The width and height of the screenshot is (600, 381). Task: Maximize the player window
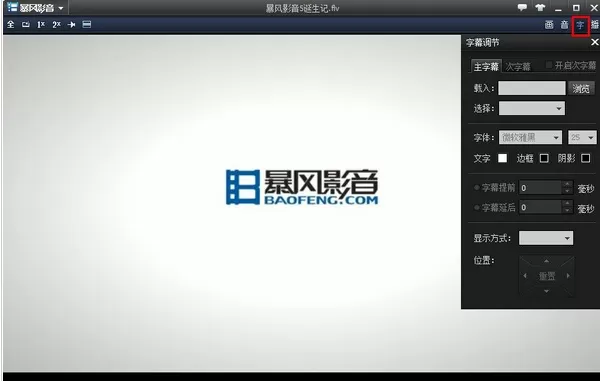(x=576, y=8)
